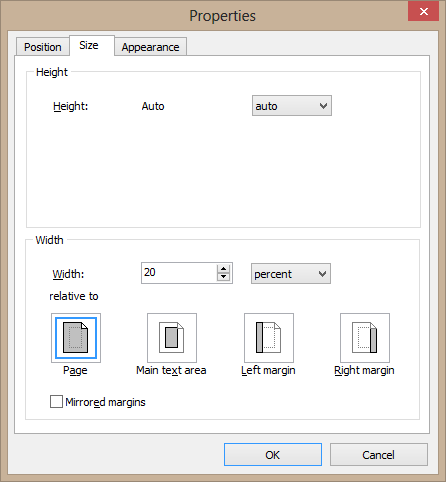Click the Main text area label

coord(171,370)
